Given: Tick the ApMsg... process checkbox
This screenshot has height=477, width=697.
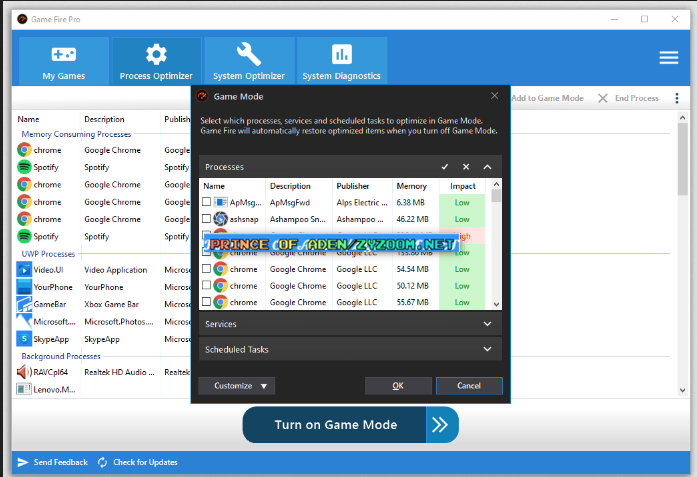Looking at the screenshot, I should tap(206, 202).
